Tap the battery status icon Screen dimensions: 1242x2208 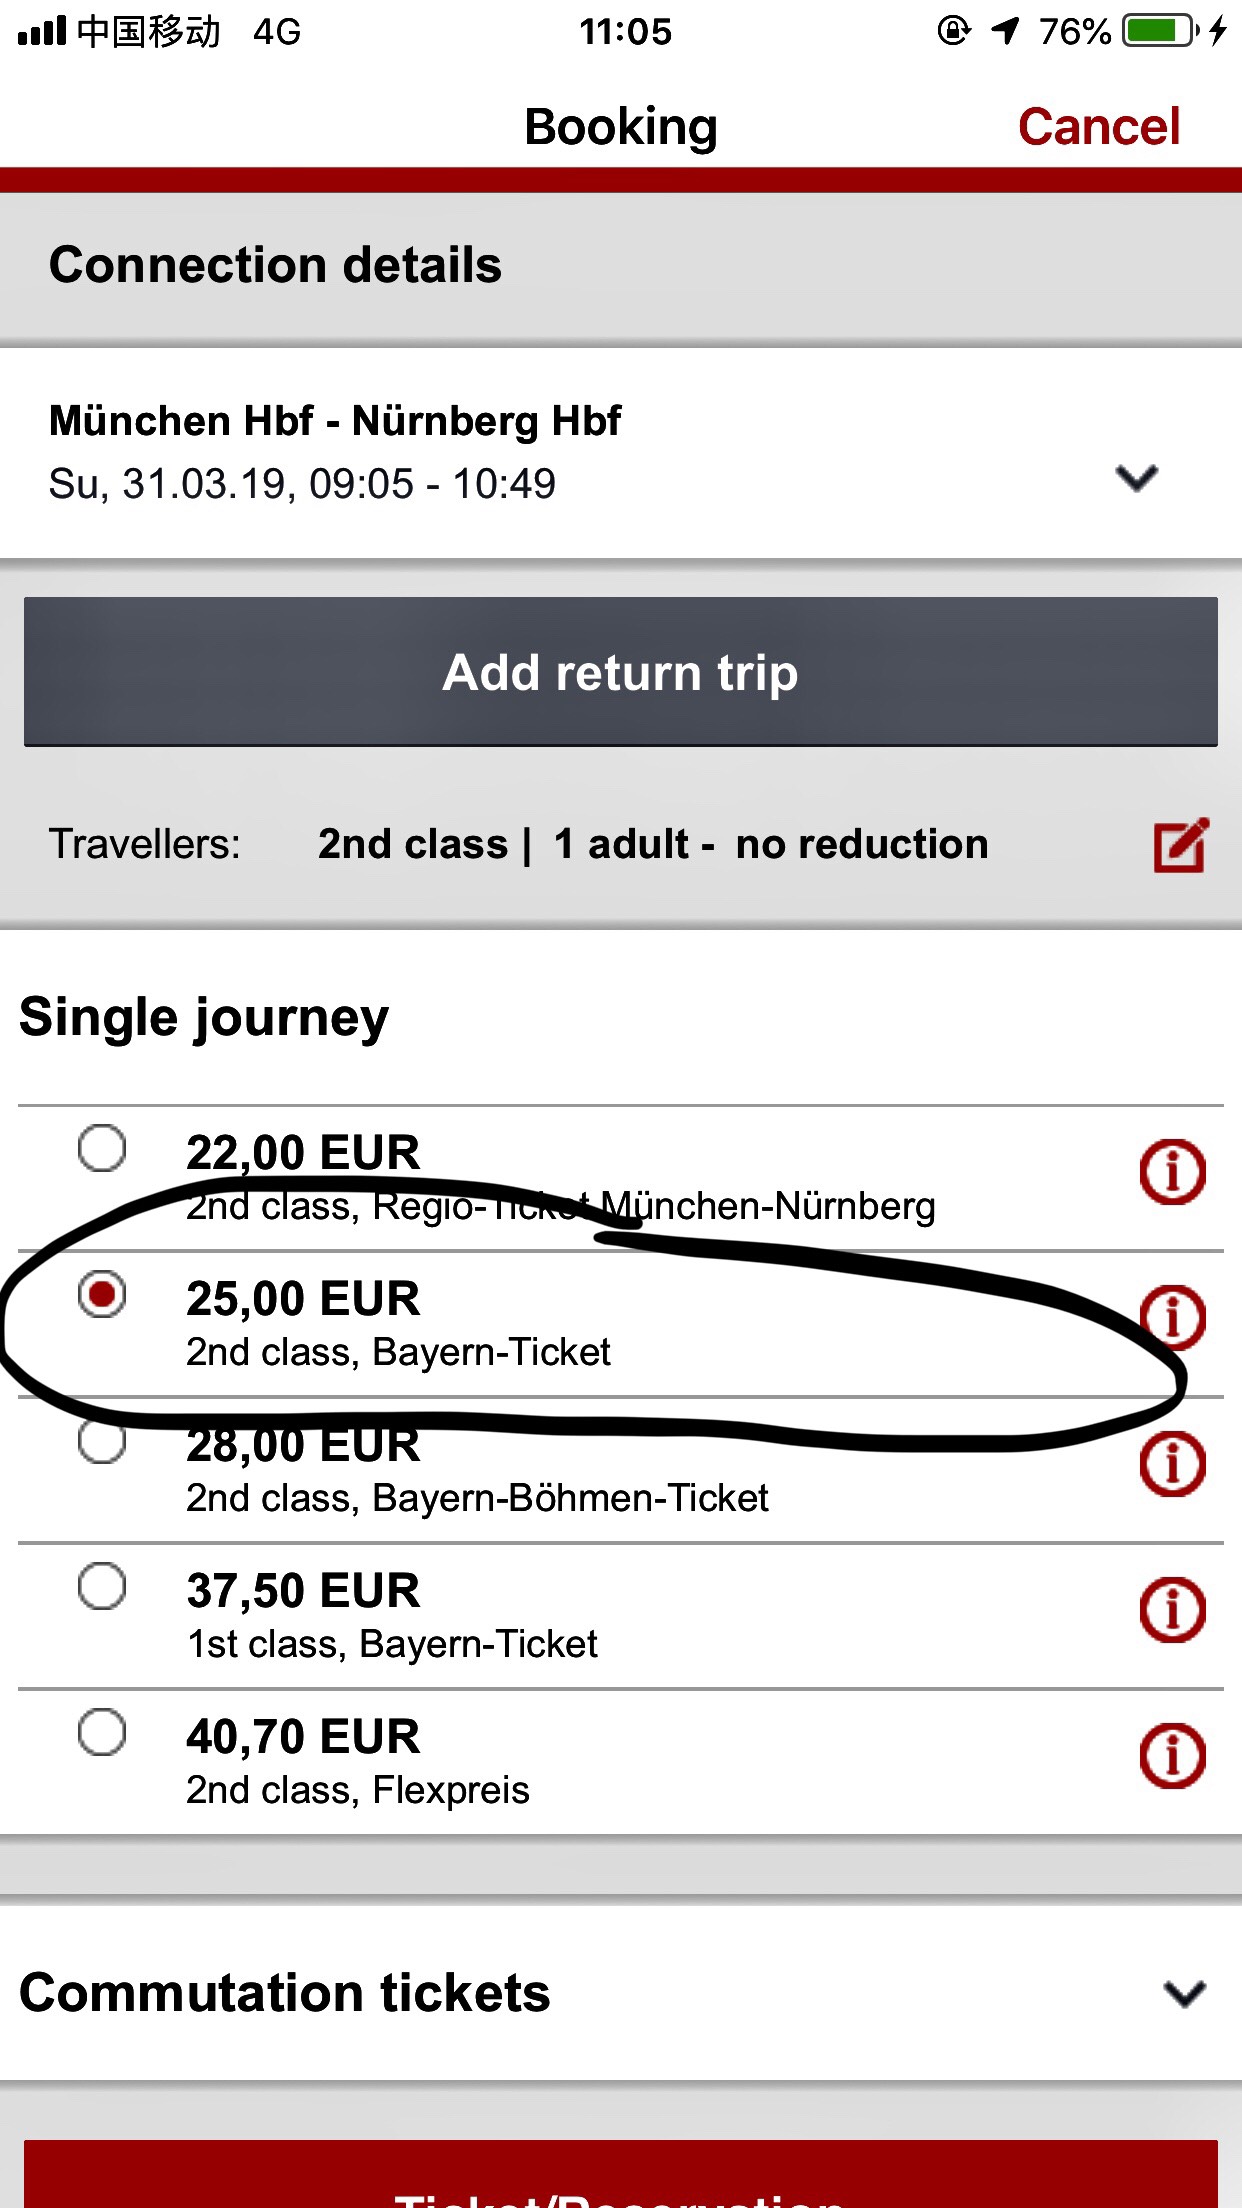pos(1160,31)
